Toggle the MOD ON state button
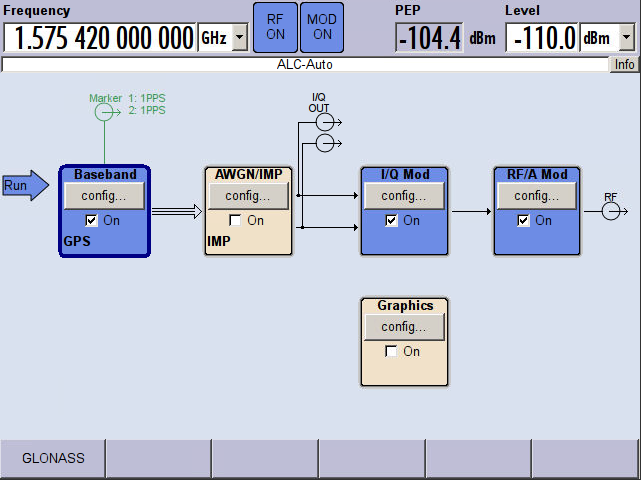 tap(321, 27)
